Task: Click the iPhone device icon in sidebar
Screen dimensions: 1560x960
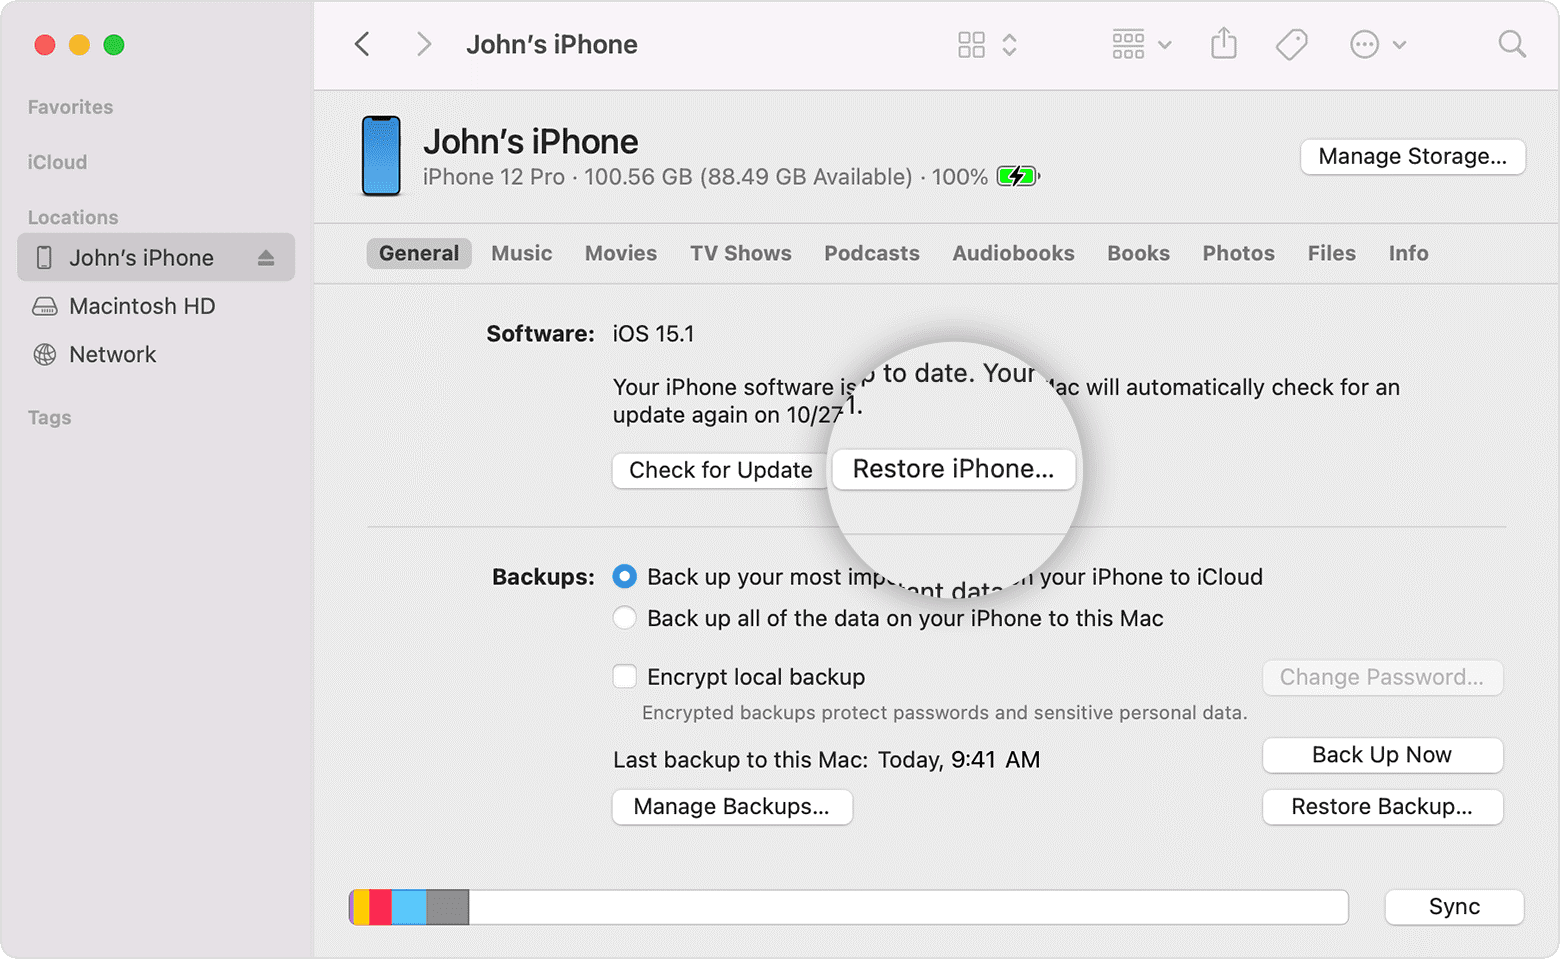Action: pyautogui.click(x=44, y=257)
